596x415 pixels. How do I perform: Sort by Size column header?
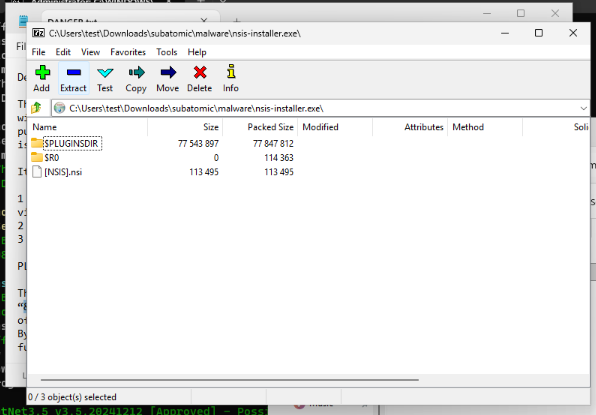pyautogui.click(x=185, y=127)
